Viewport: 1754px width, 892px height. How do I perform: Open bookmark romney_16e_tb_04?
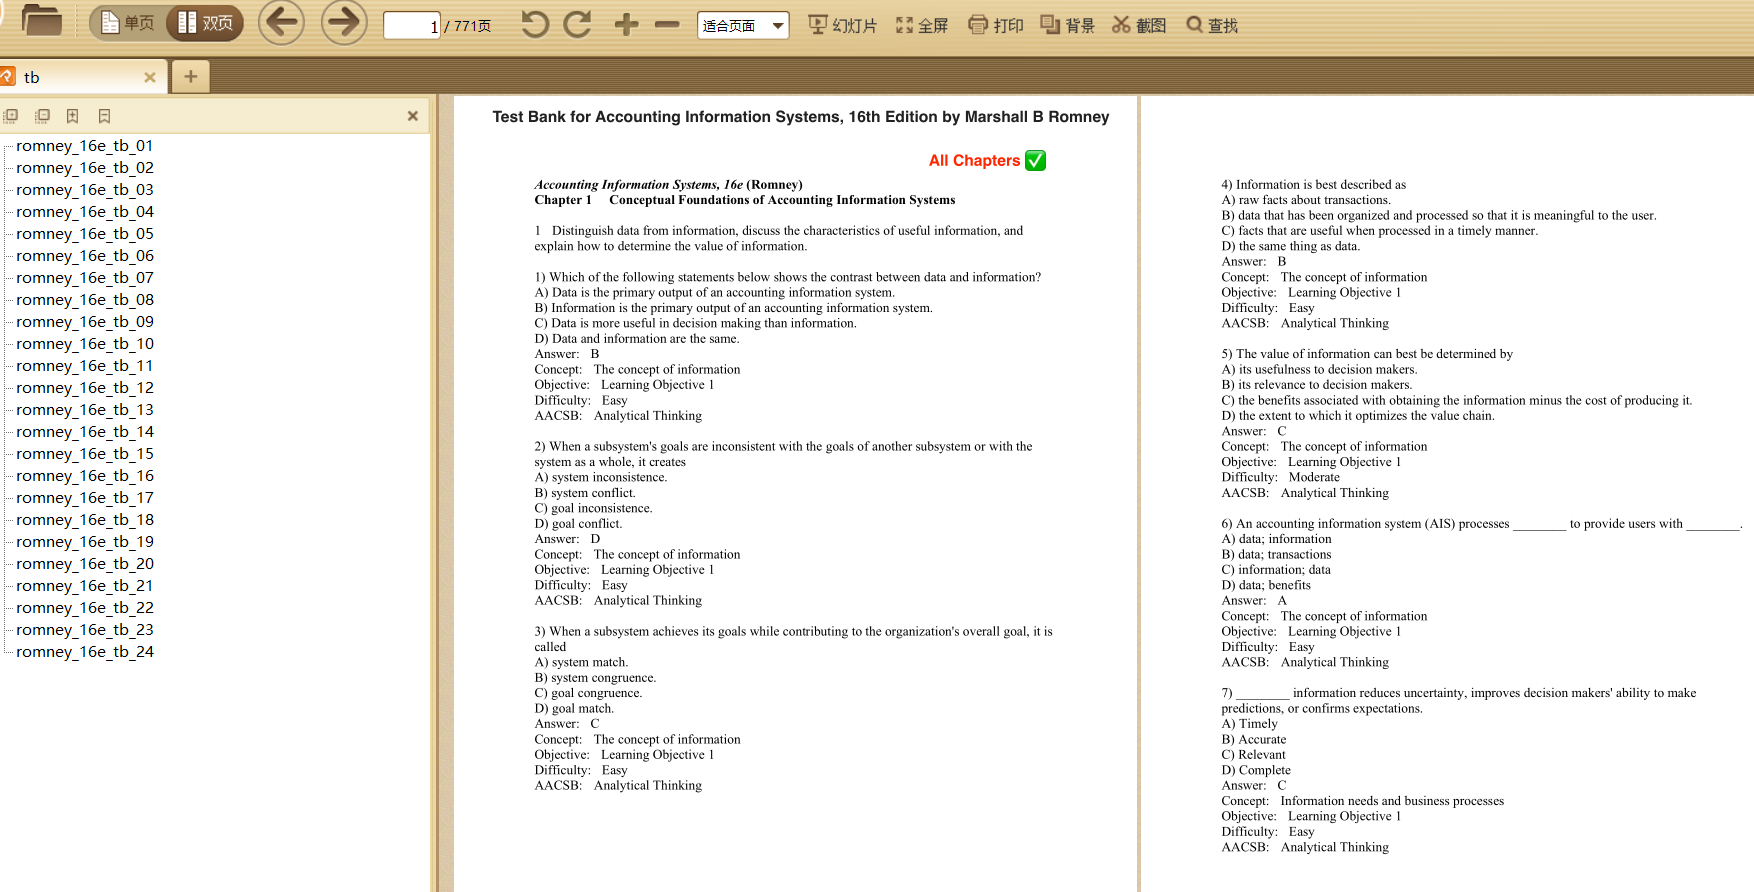[x=85, y=212]
